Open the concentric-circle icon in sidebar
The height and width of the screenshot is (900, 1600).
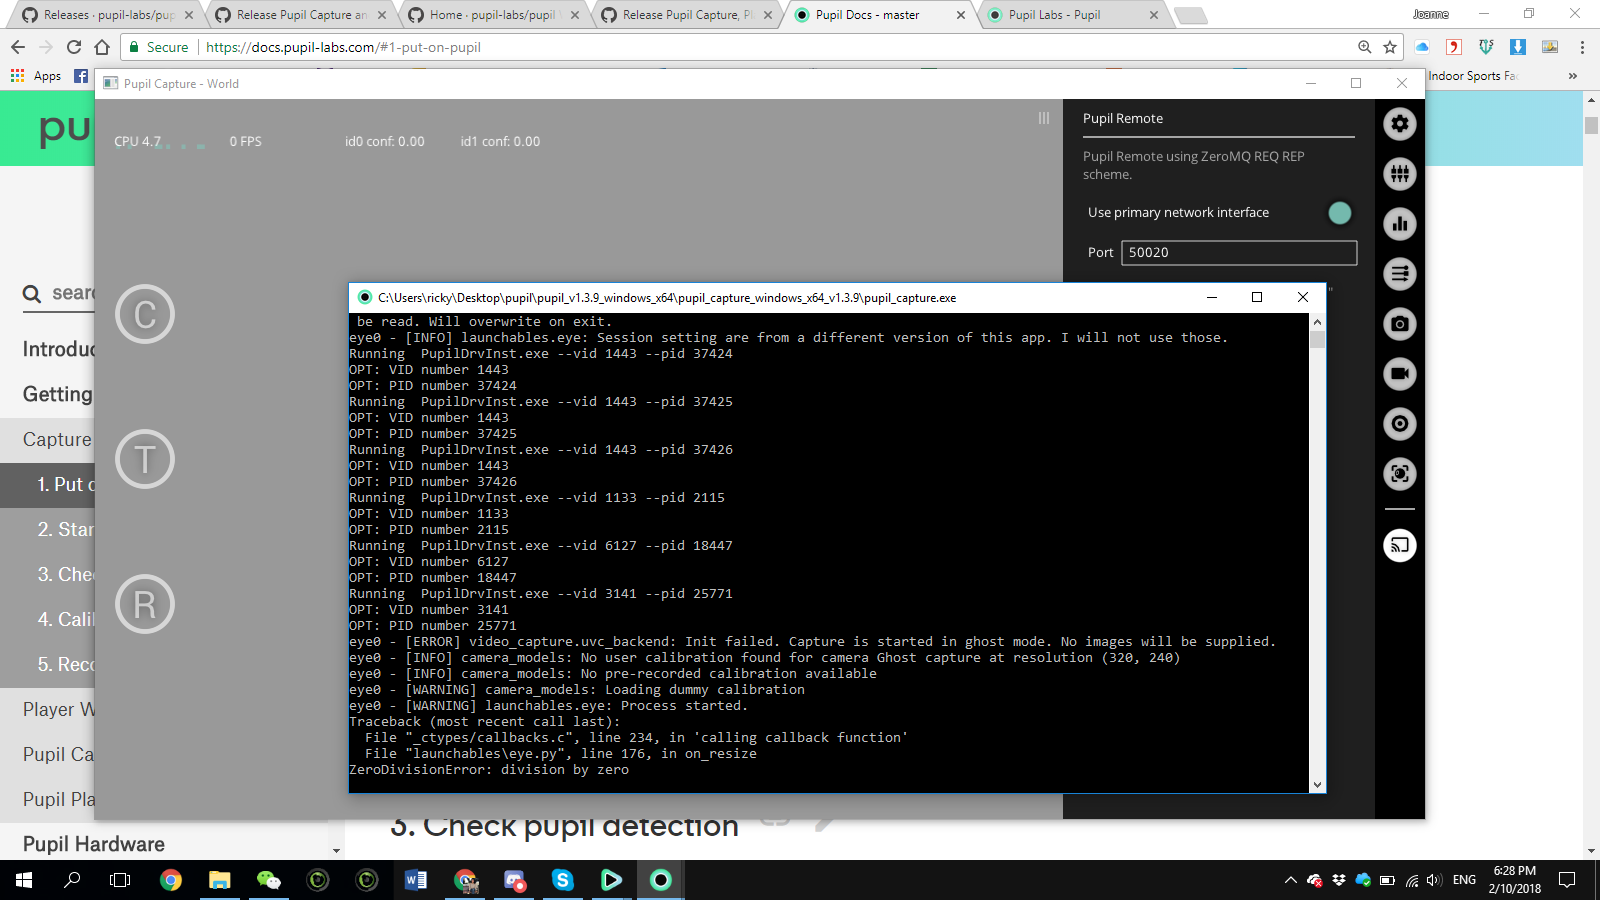point(1400,424)
